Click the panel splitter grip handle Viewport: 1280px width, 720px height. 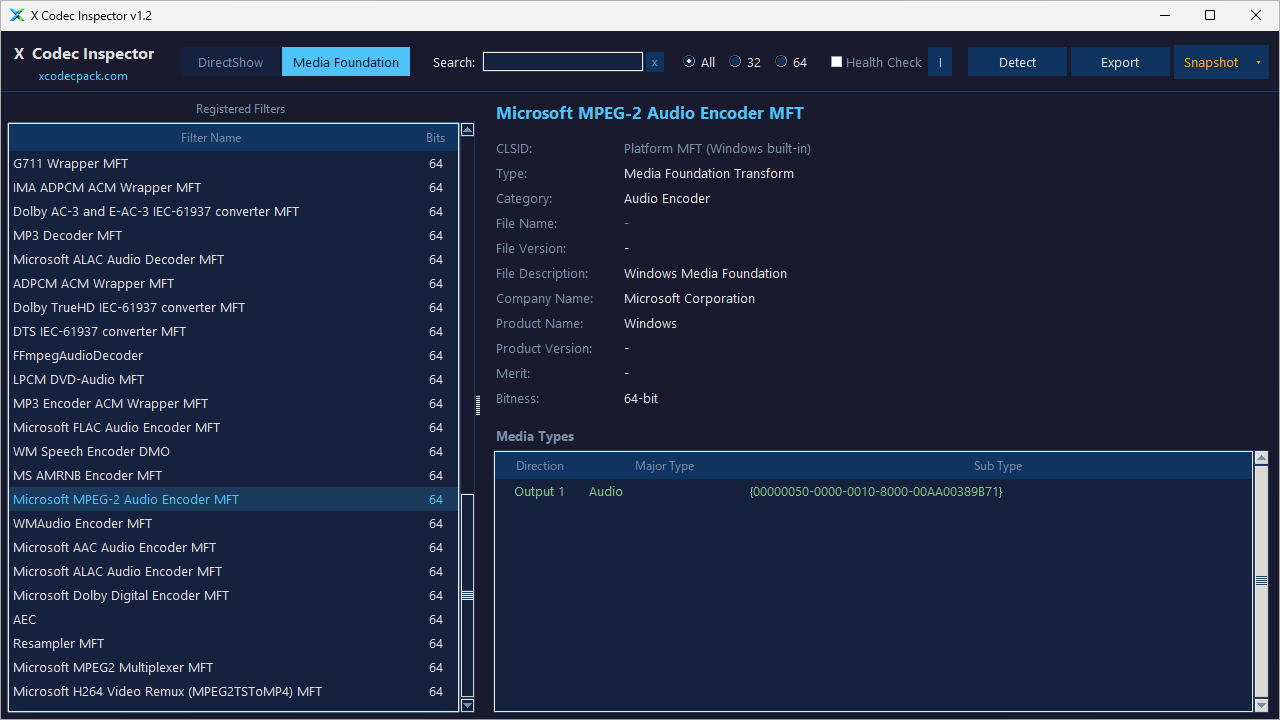(x=477, y=404)
